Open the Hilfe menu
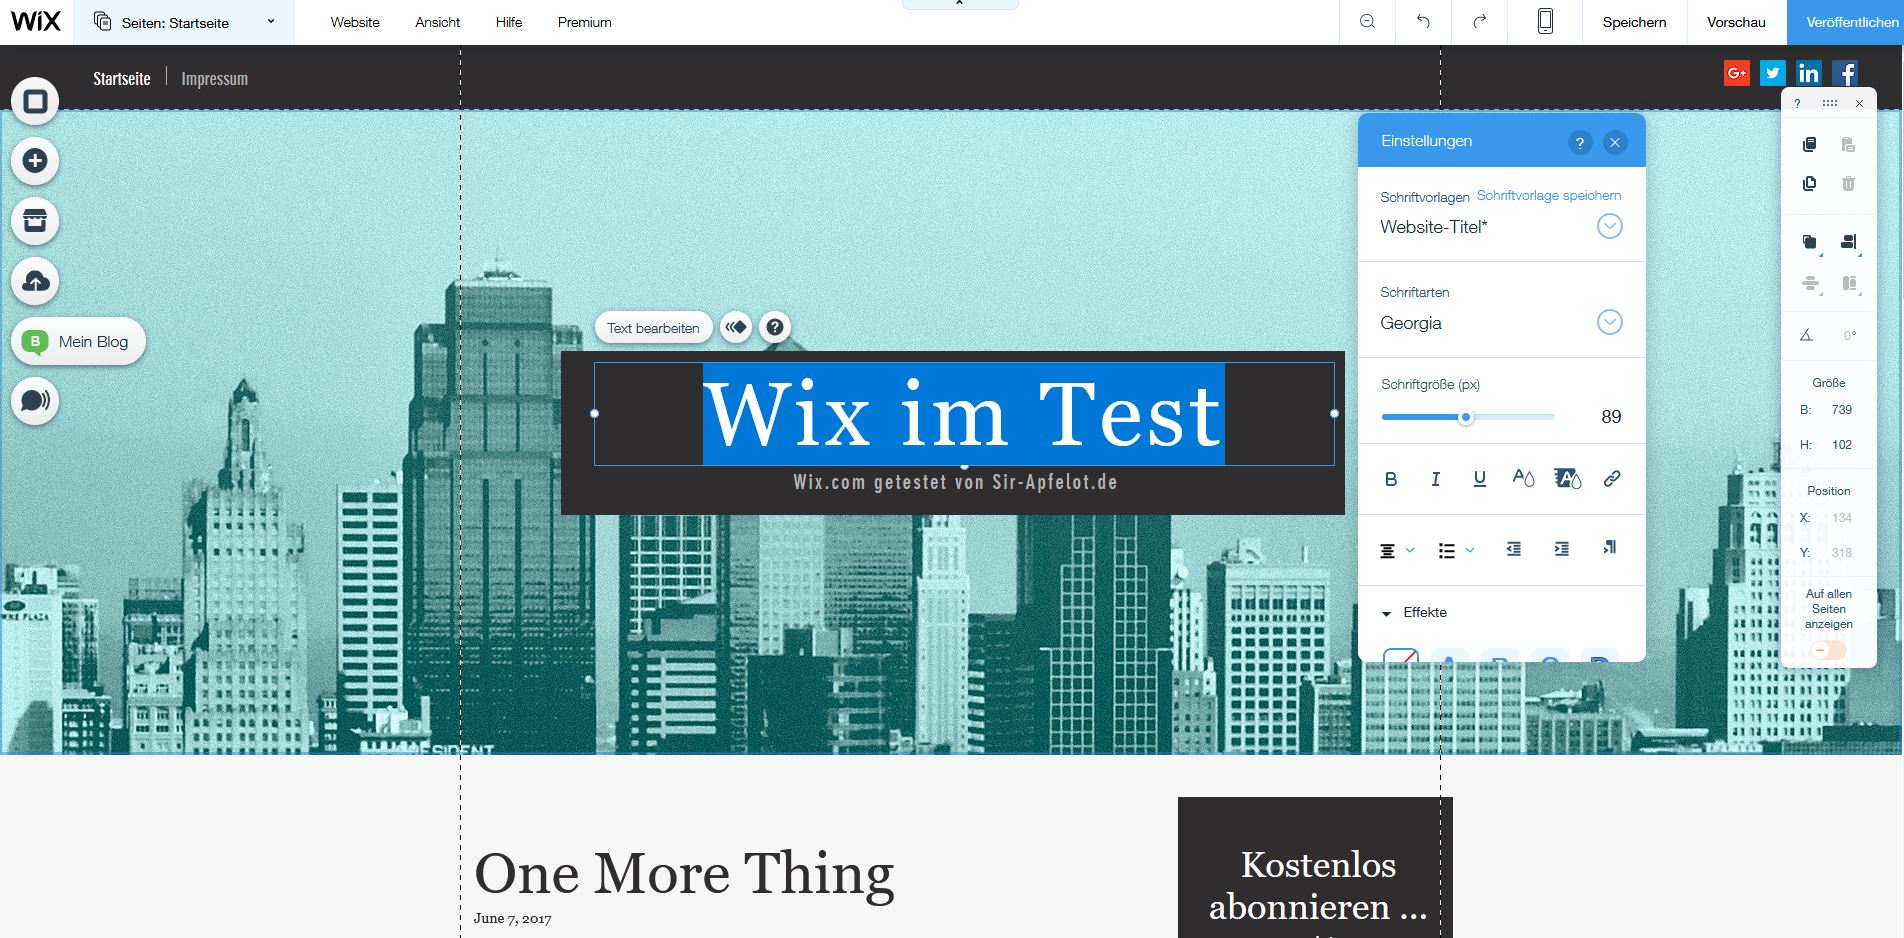The width and height of the screenshot is (1904, 938). coord(509,22)
